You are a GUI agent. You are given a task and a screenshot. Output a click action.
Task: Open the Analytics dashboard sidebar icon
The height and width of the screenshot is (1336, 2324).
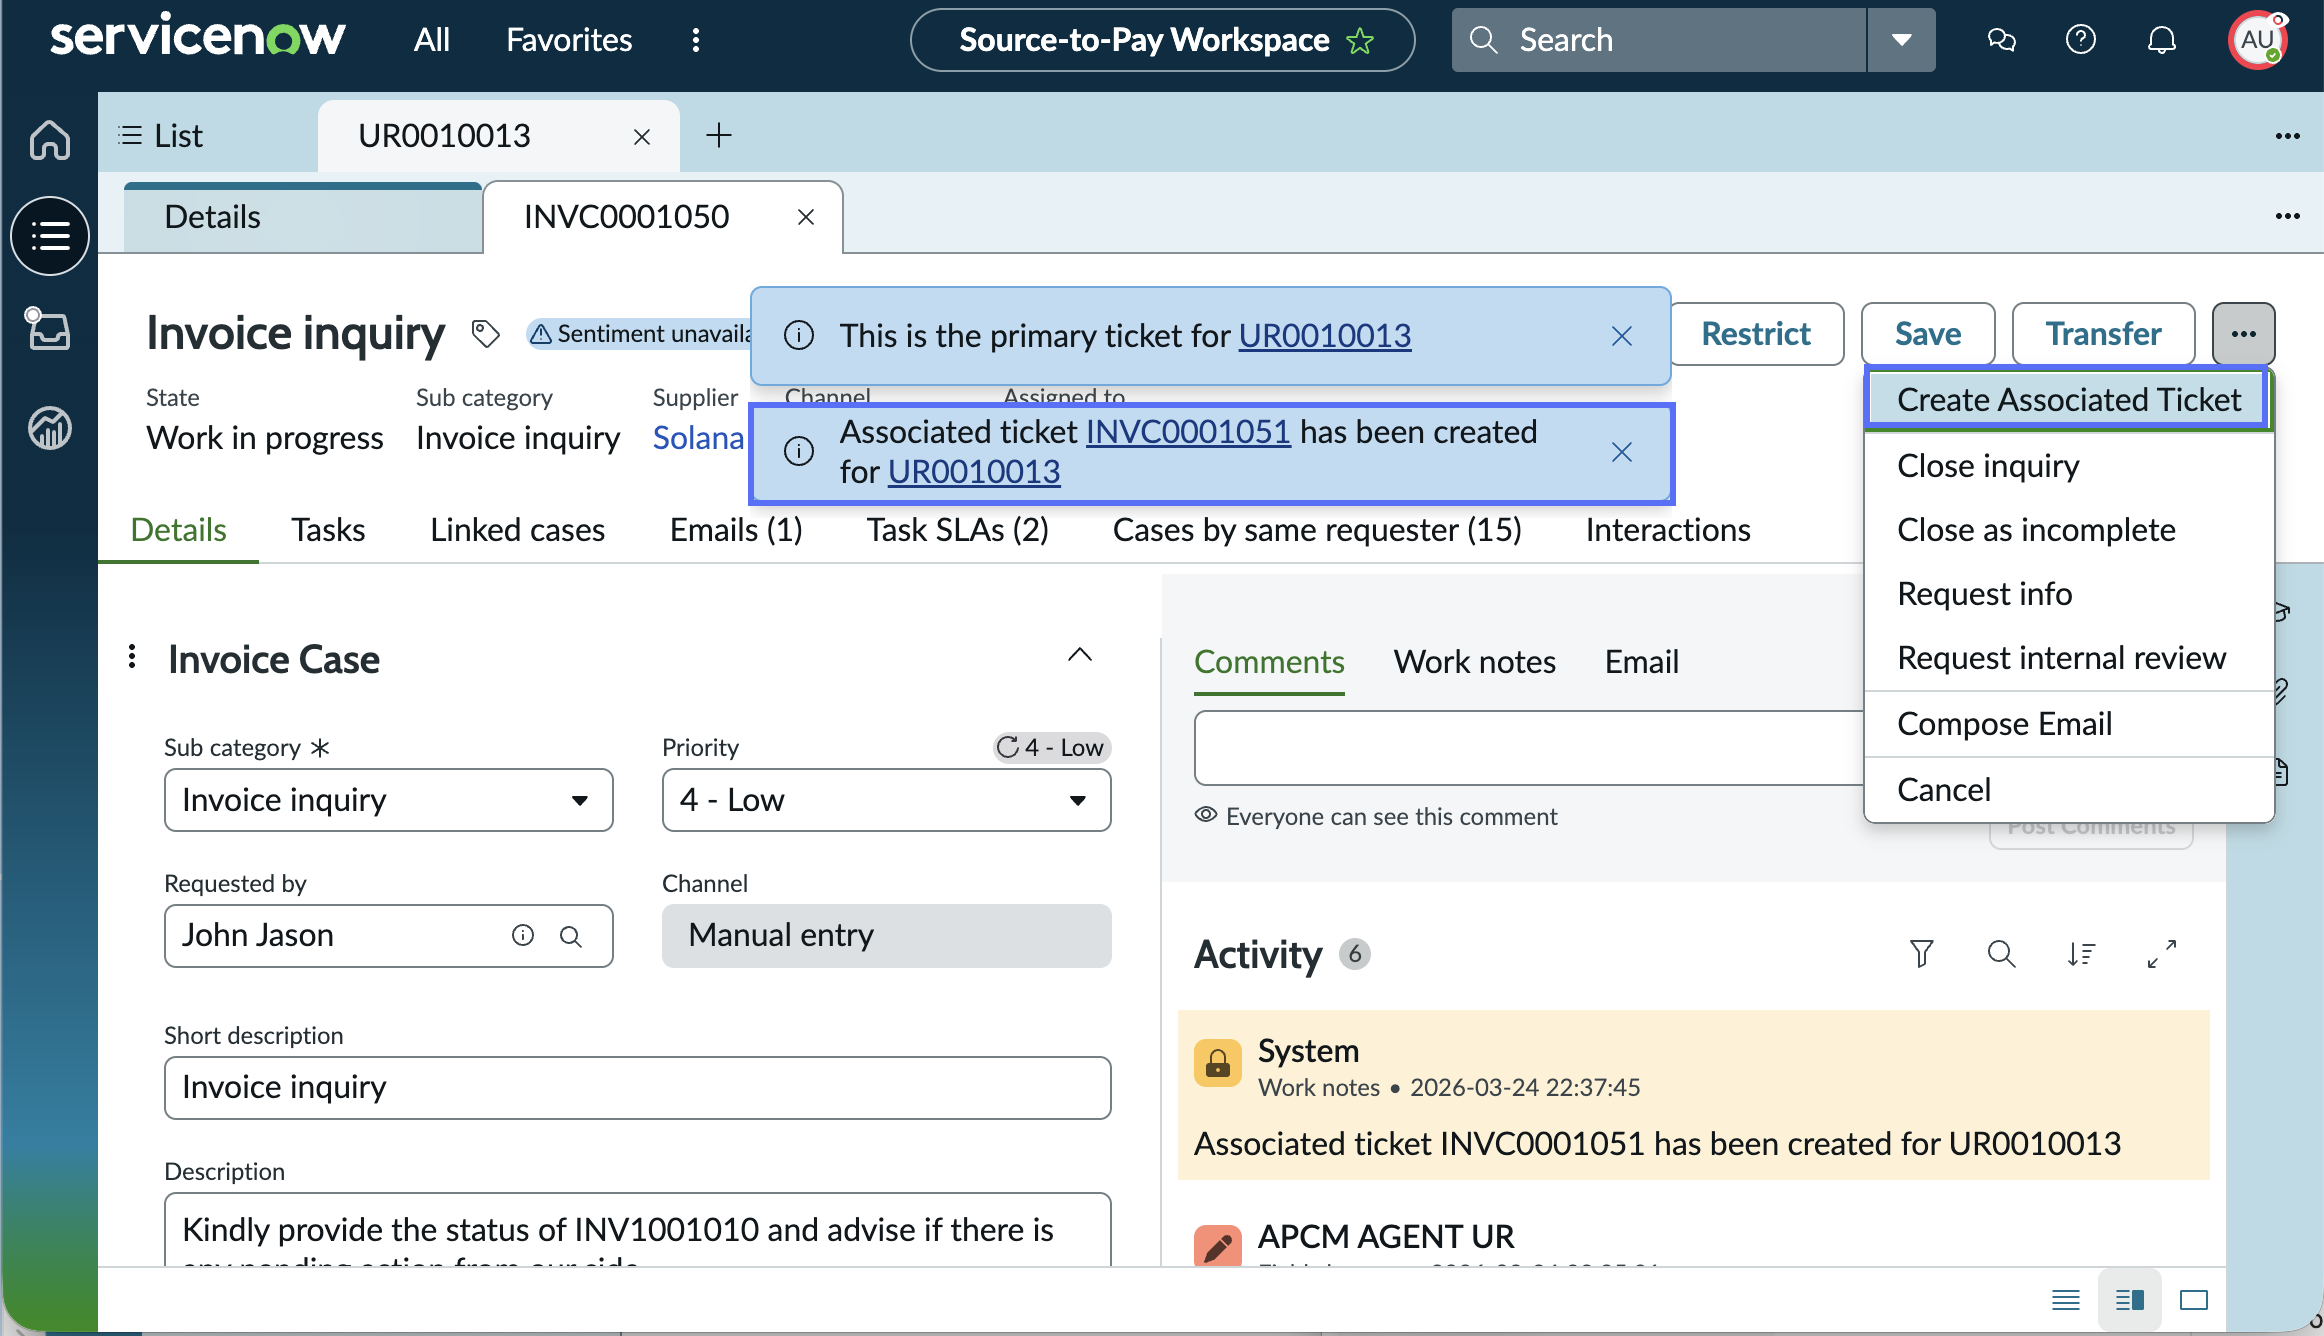tap(50, 429)
